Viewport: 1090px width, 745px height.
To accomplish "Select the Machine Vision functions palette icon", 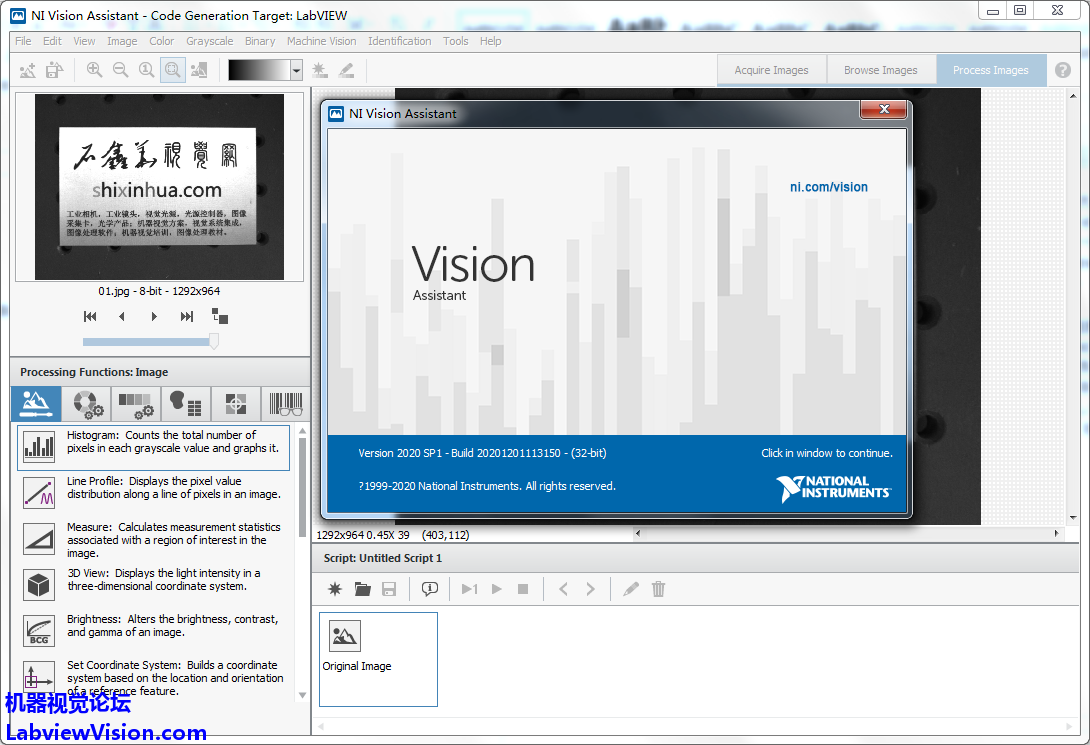I will point(235,404).
